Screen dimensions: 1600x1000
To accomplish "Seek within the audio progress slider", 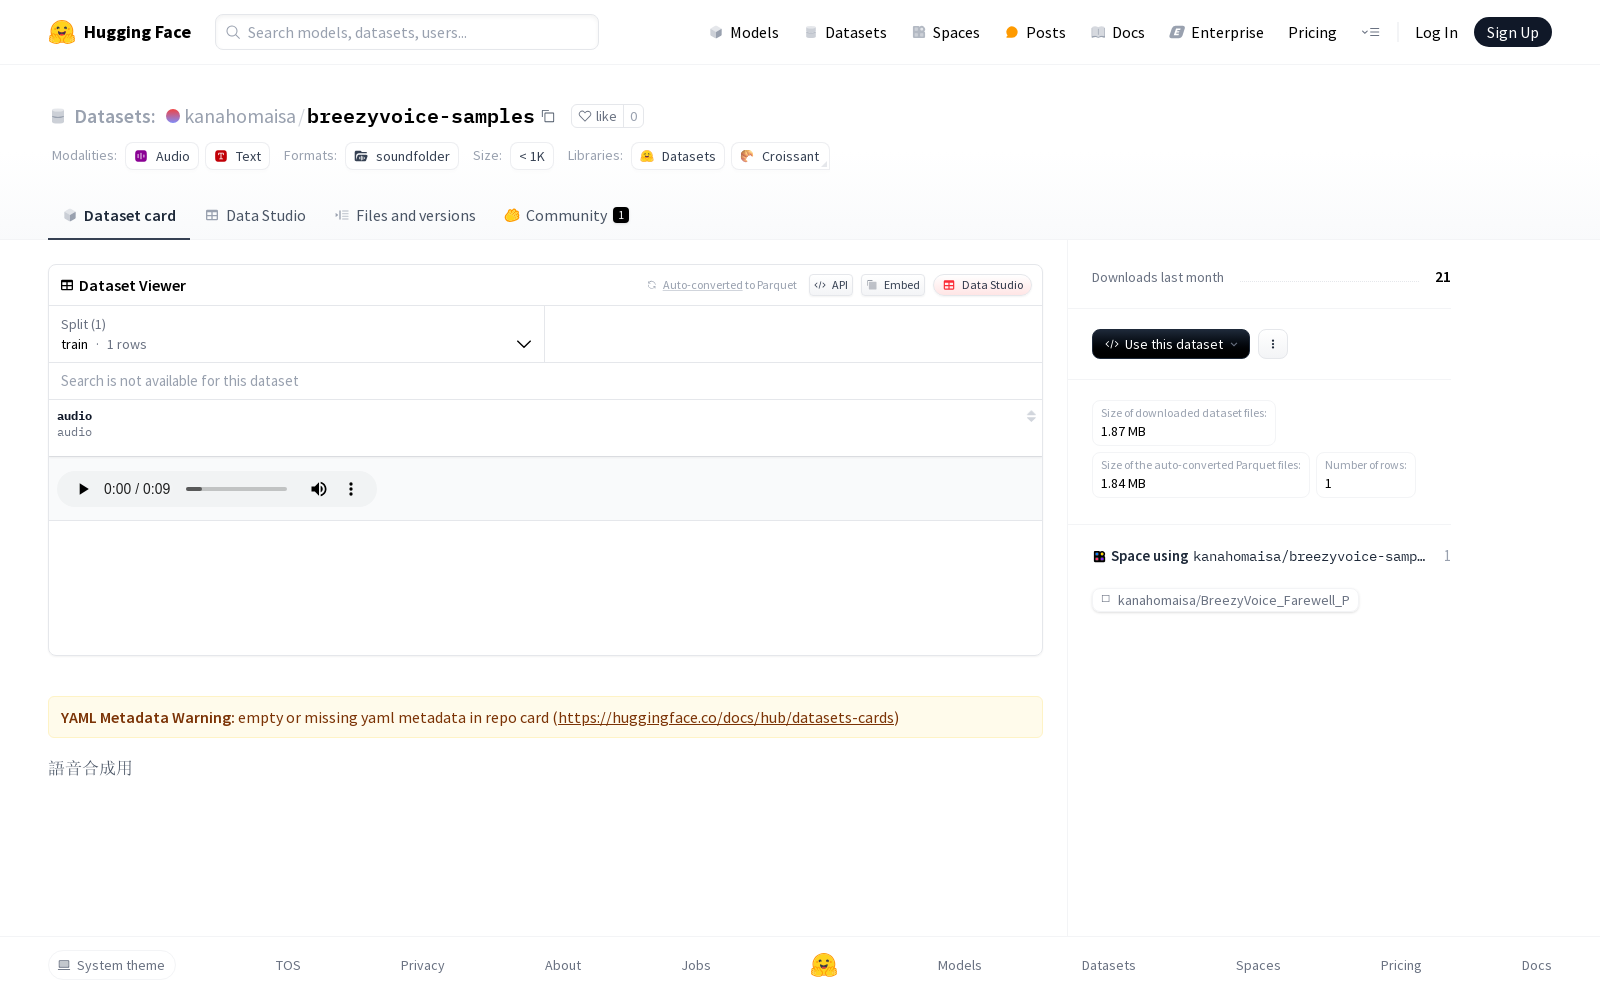I will coord(236,489).
